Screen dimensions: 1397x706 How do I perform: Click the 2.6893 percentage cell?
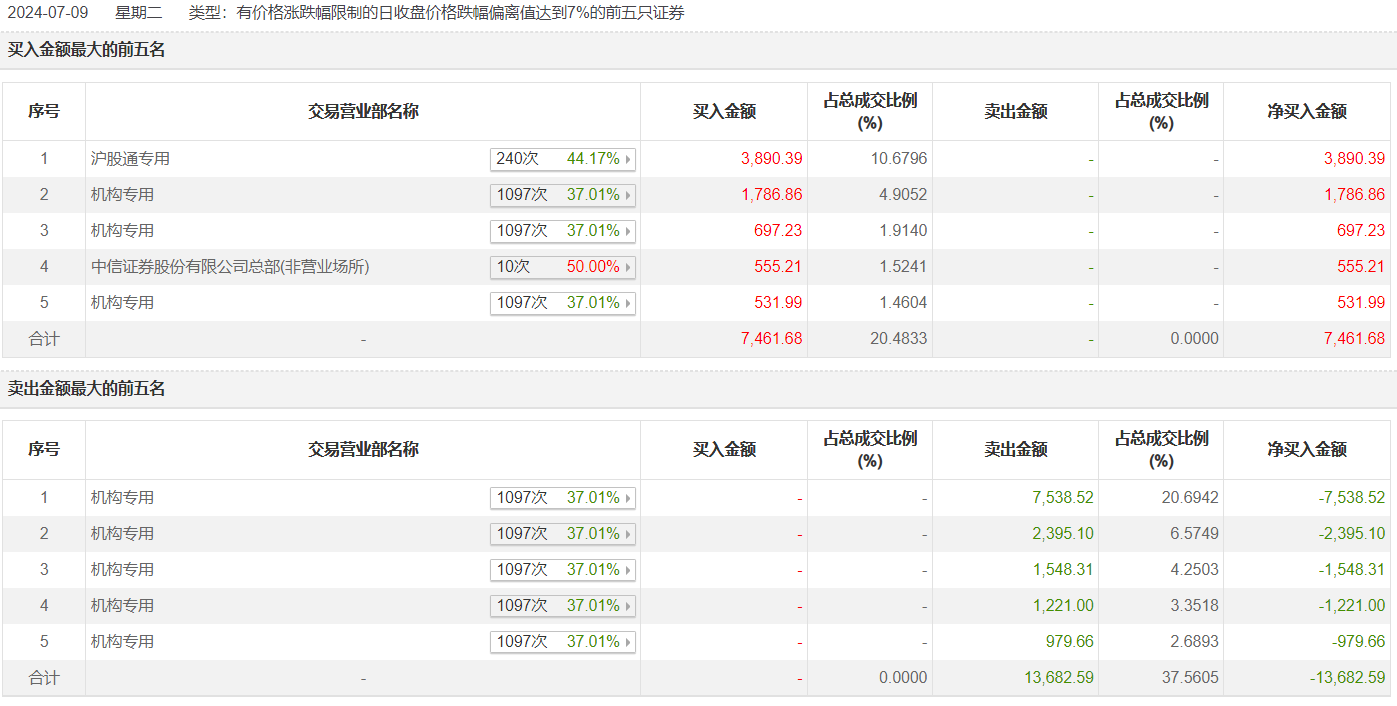click(1194, 642)
